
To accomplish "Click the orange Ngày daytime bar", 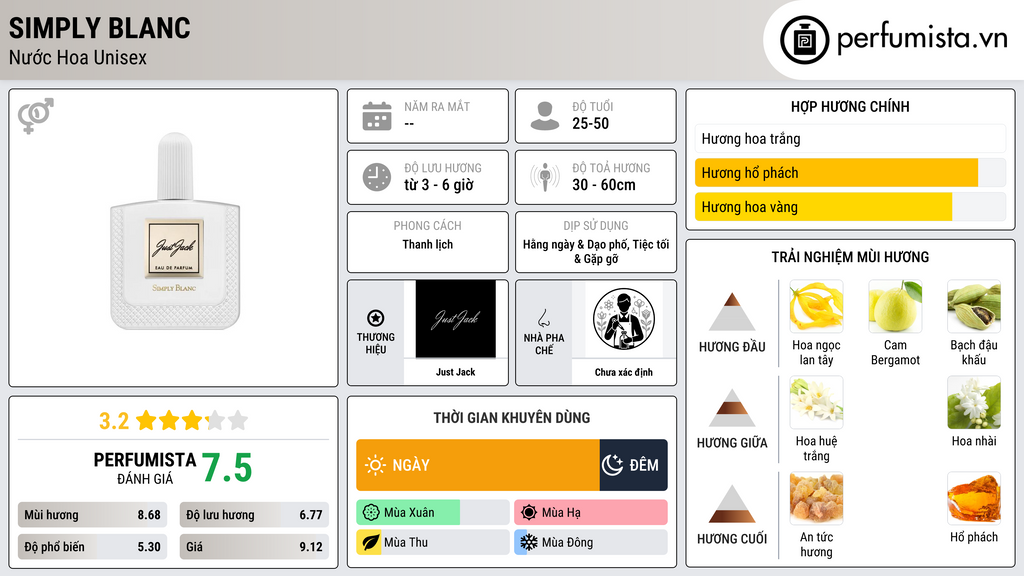I will tap(478, 465).
